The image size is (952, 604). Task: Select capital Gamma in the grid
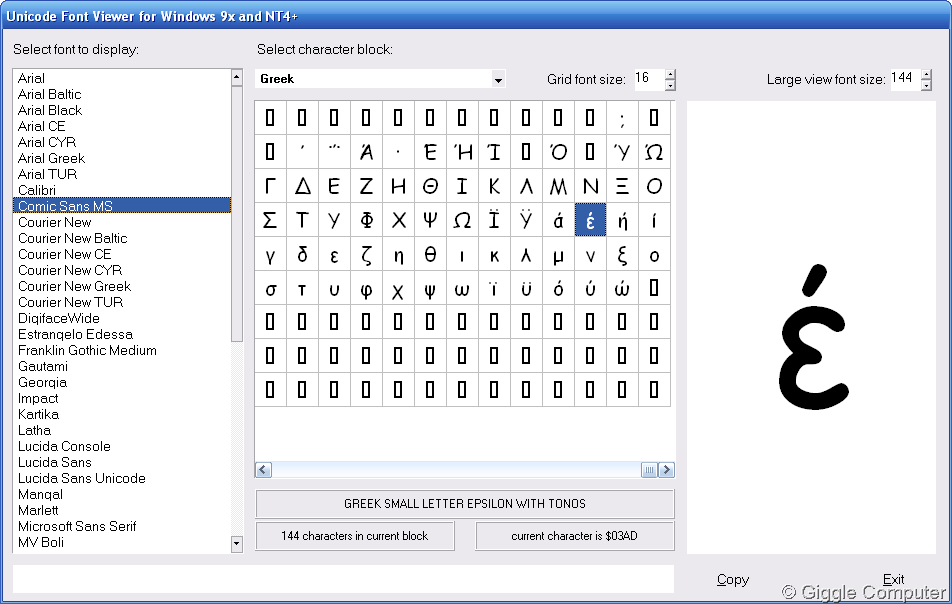[x=270, y=186]
